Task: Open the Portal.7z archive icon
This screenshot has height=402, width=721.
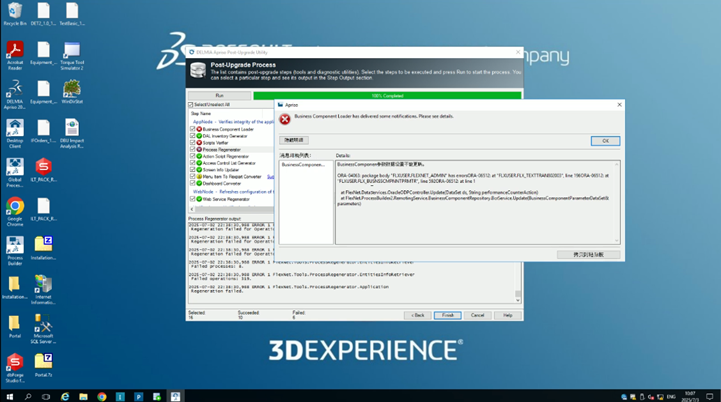Action: 43,366
